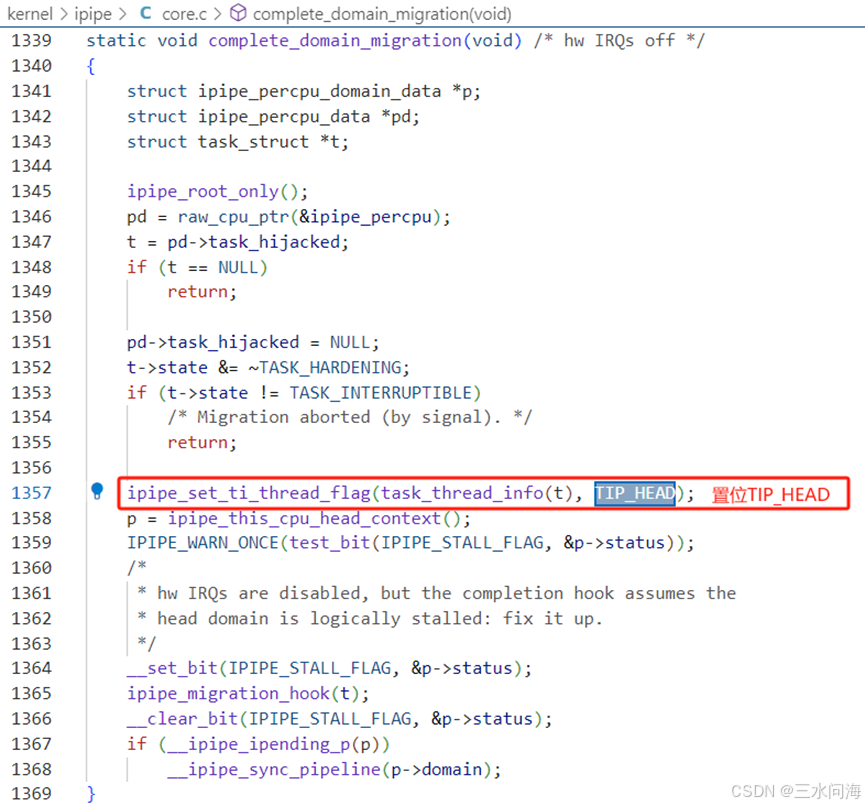Open the kernel breadcrumb segment

click(30, 13)
